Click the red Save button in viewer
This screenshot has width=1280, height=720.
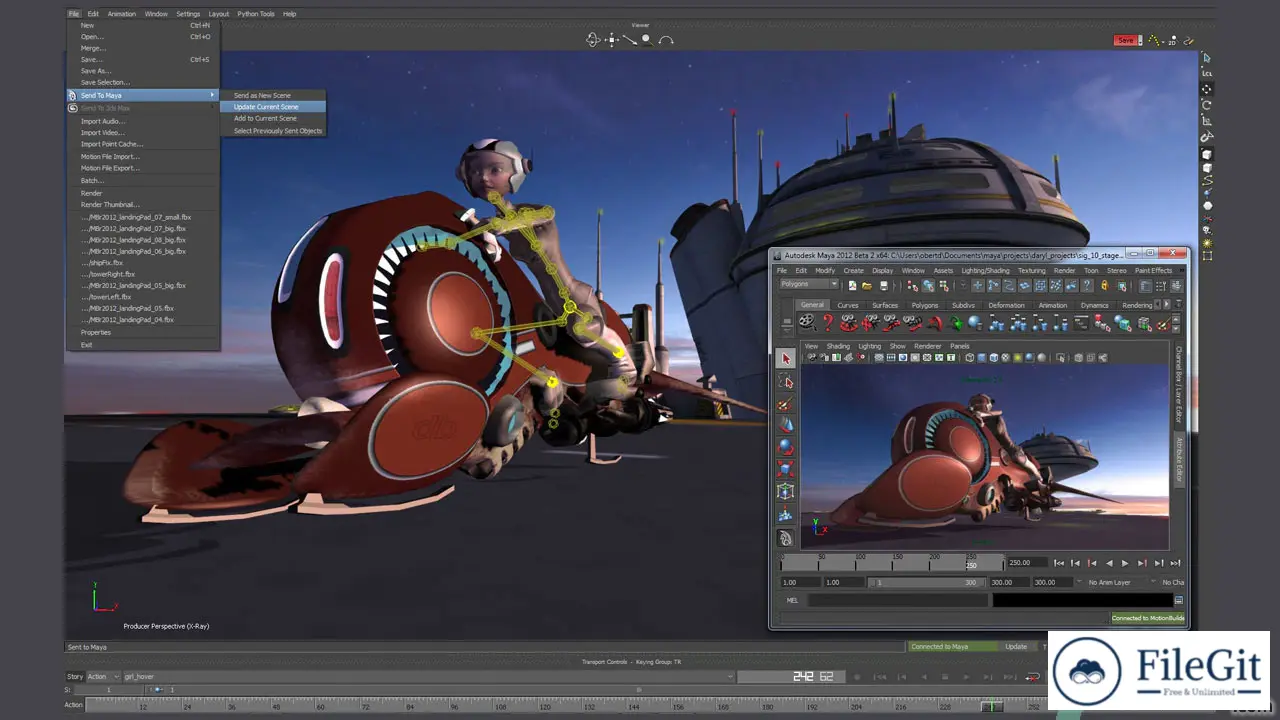coord(1126,40)
